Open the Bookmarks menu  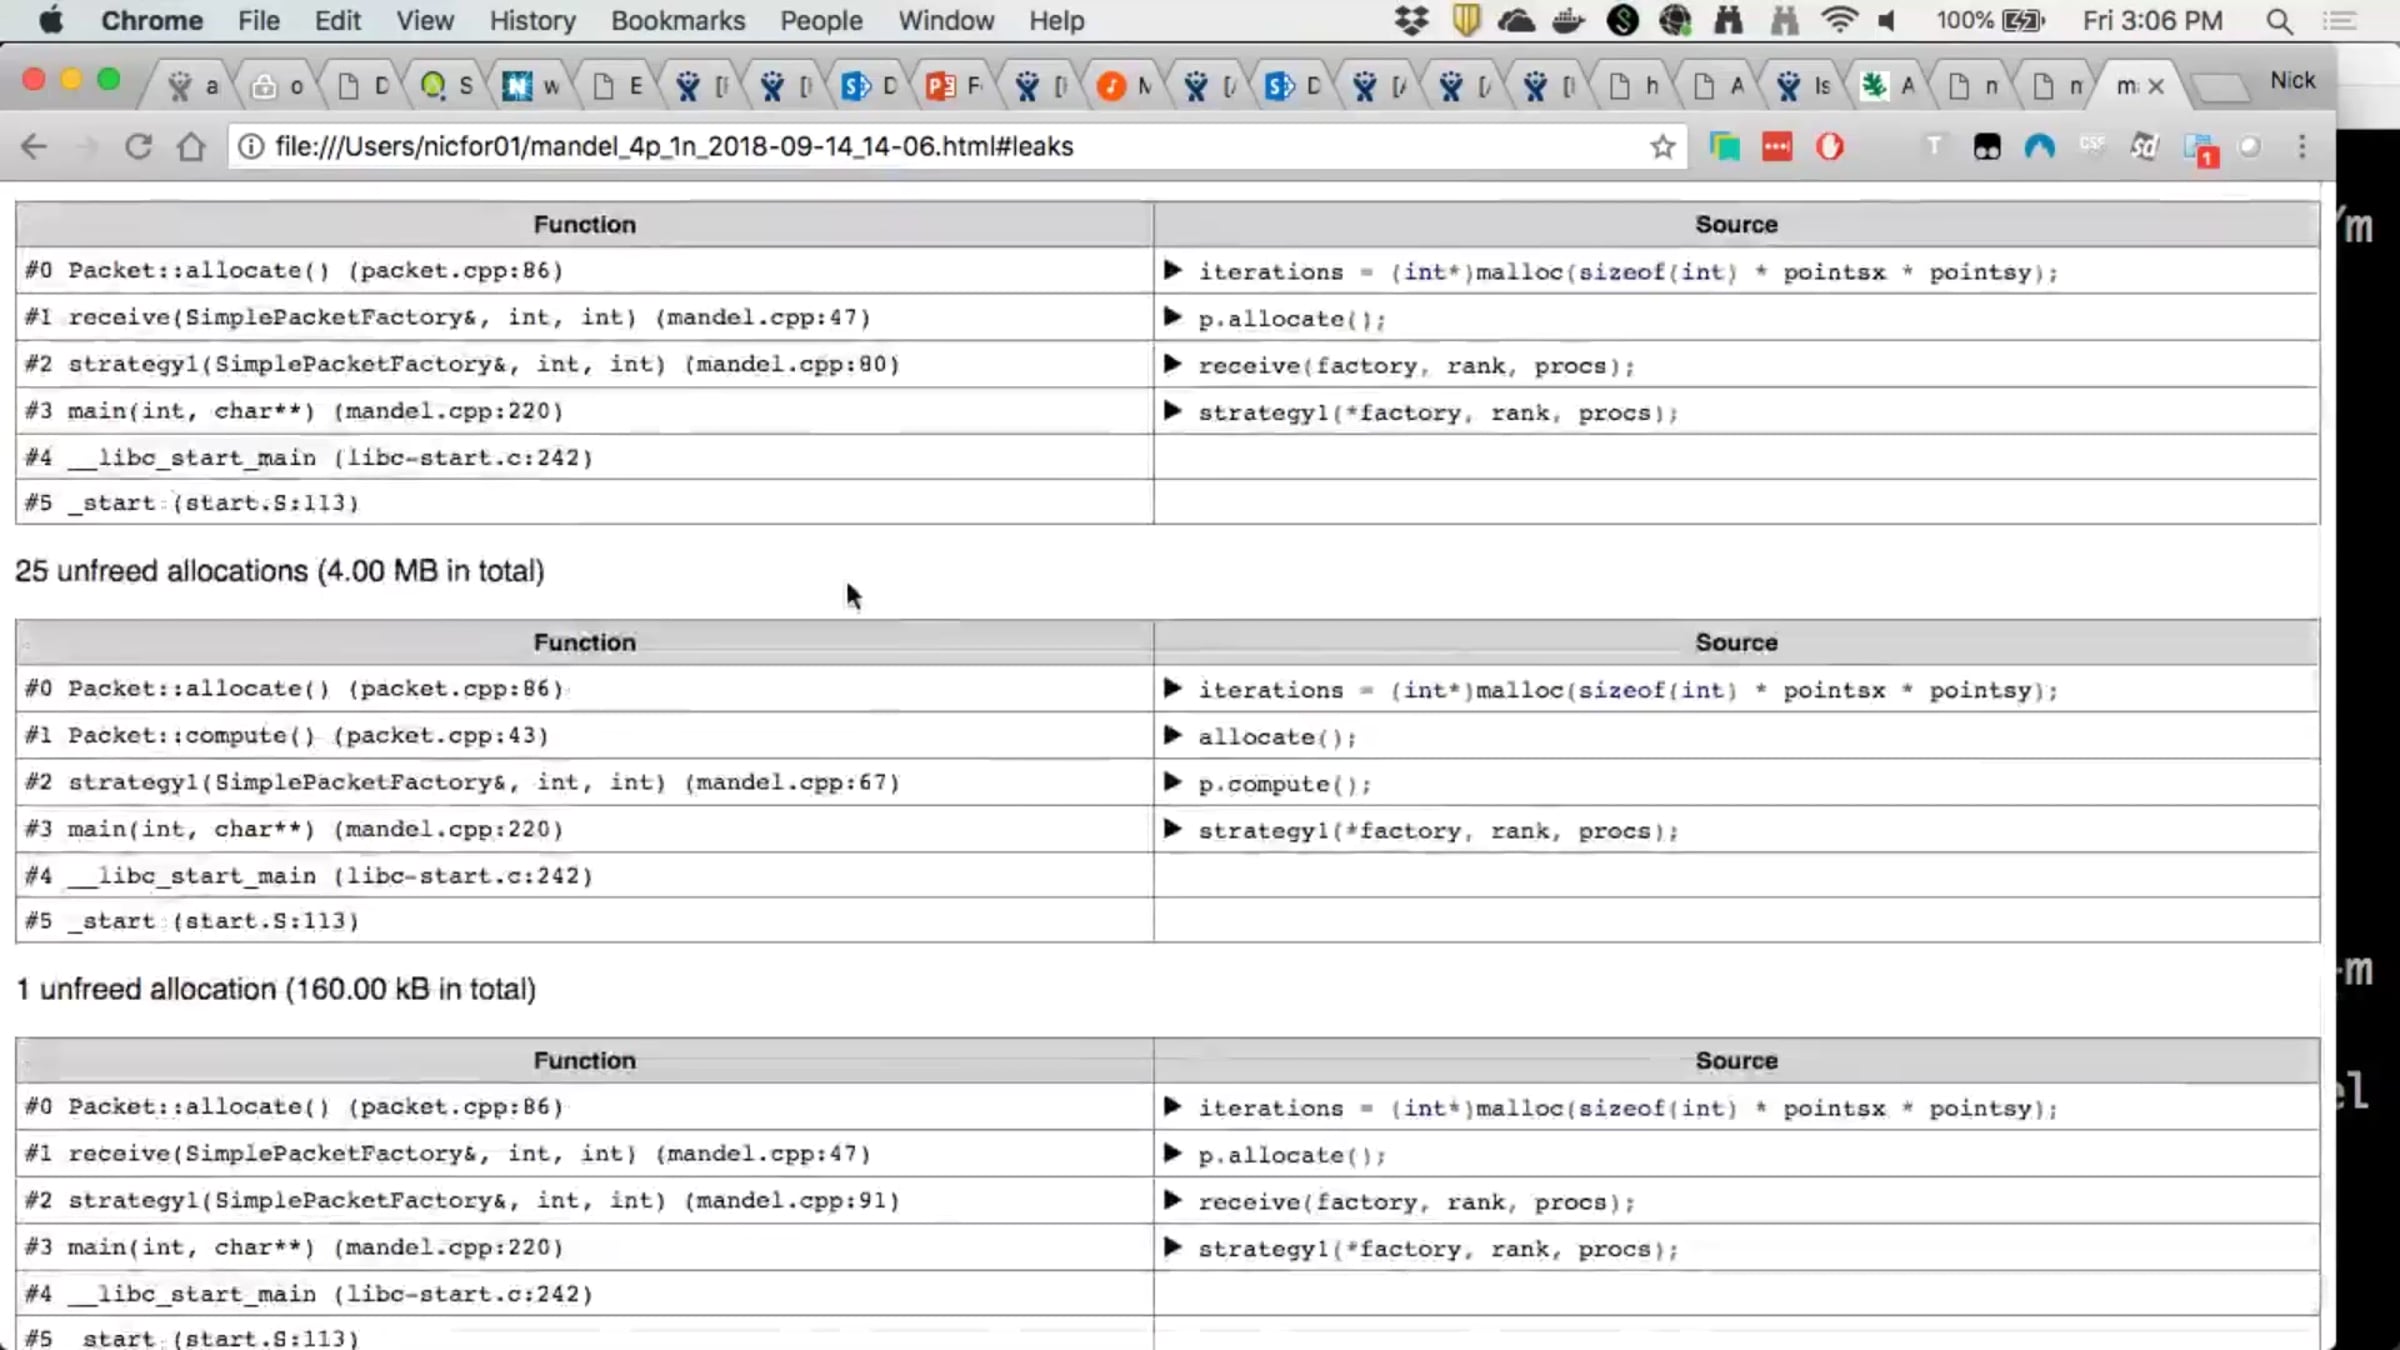[x=677, y=21]
